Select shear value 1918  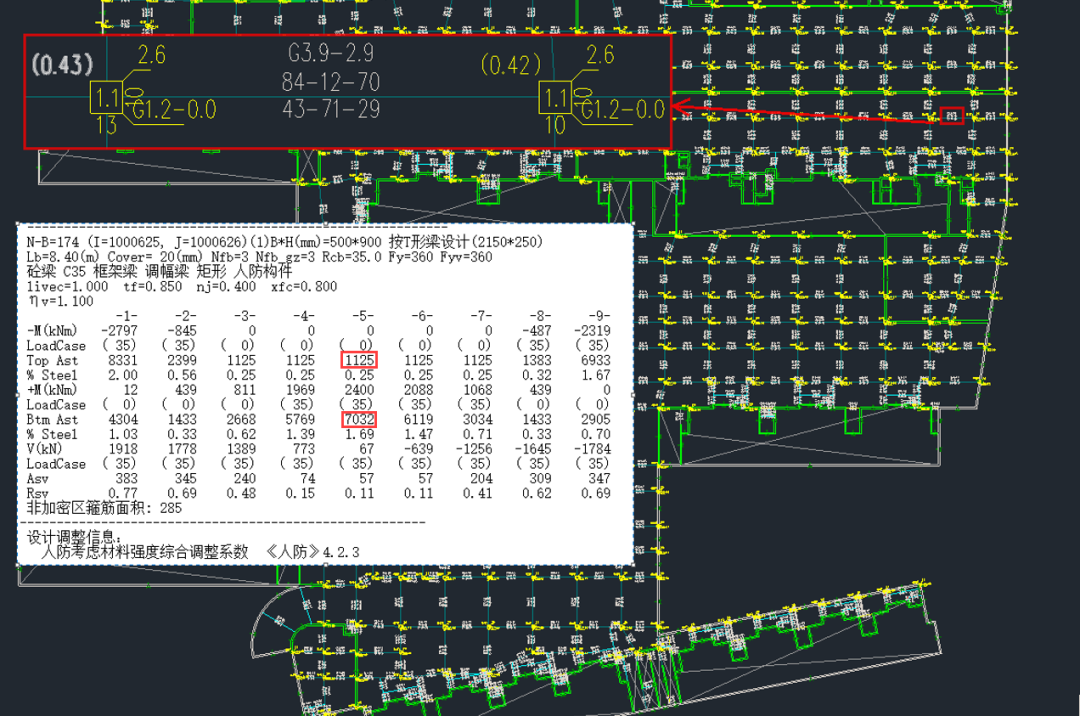[123, 449]
